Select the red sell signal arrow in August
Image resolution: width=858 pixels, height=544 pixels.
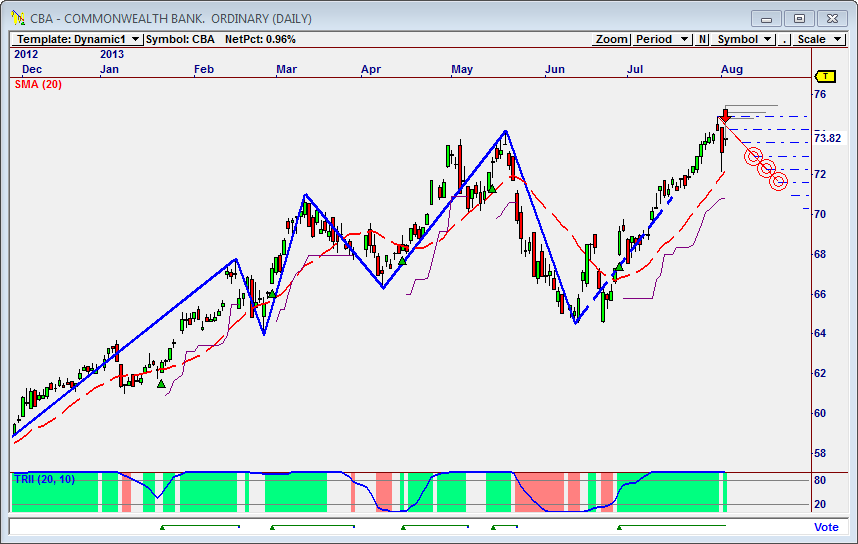[725, 115]
